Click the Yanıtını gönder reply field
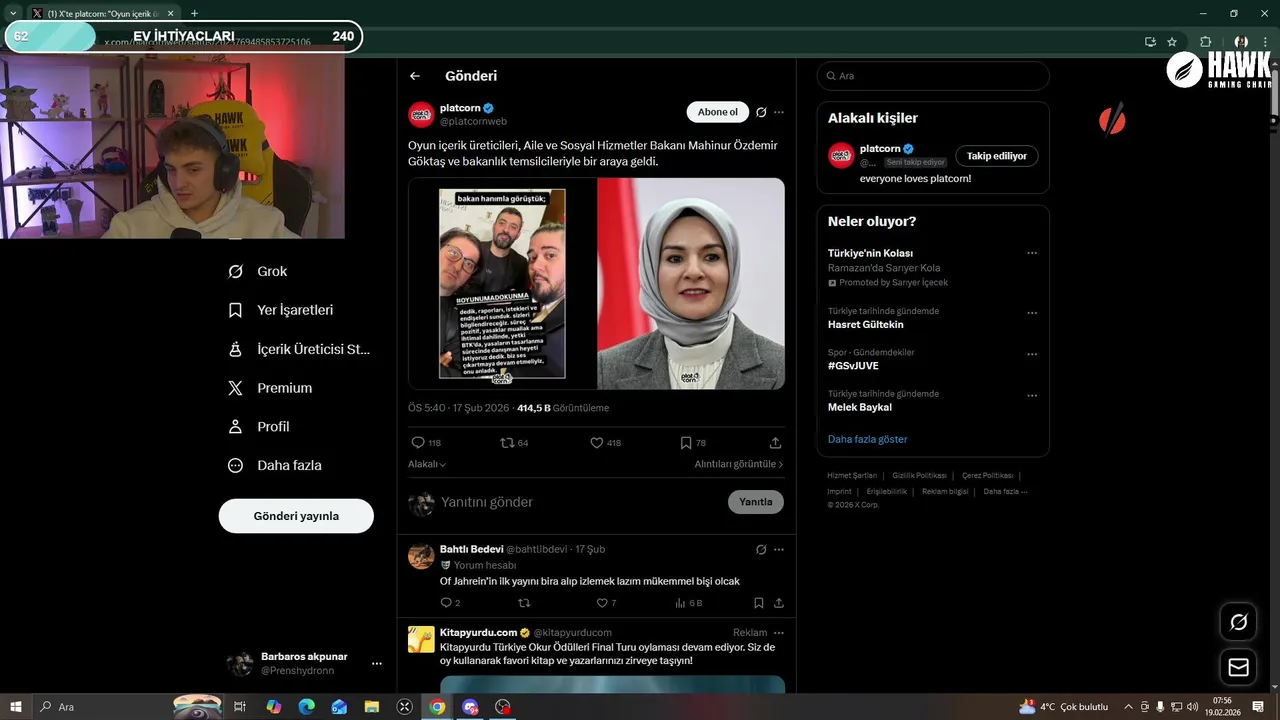The height and width of the screenshot is (720, 1280). 580,502
